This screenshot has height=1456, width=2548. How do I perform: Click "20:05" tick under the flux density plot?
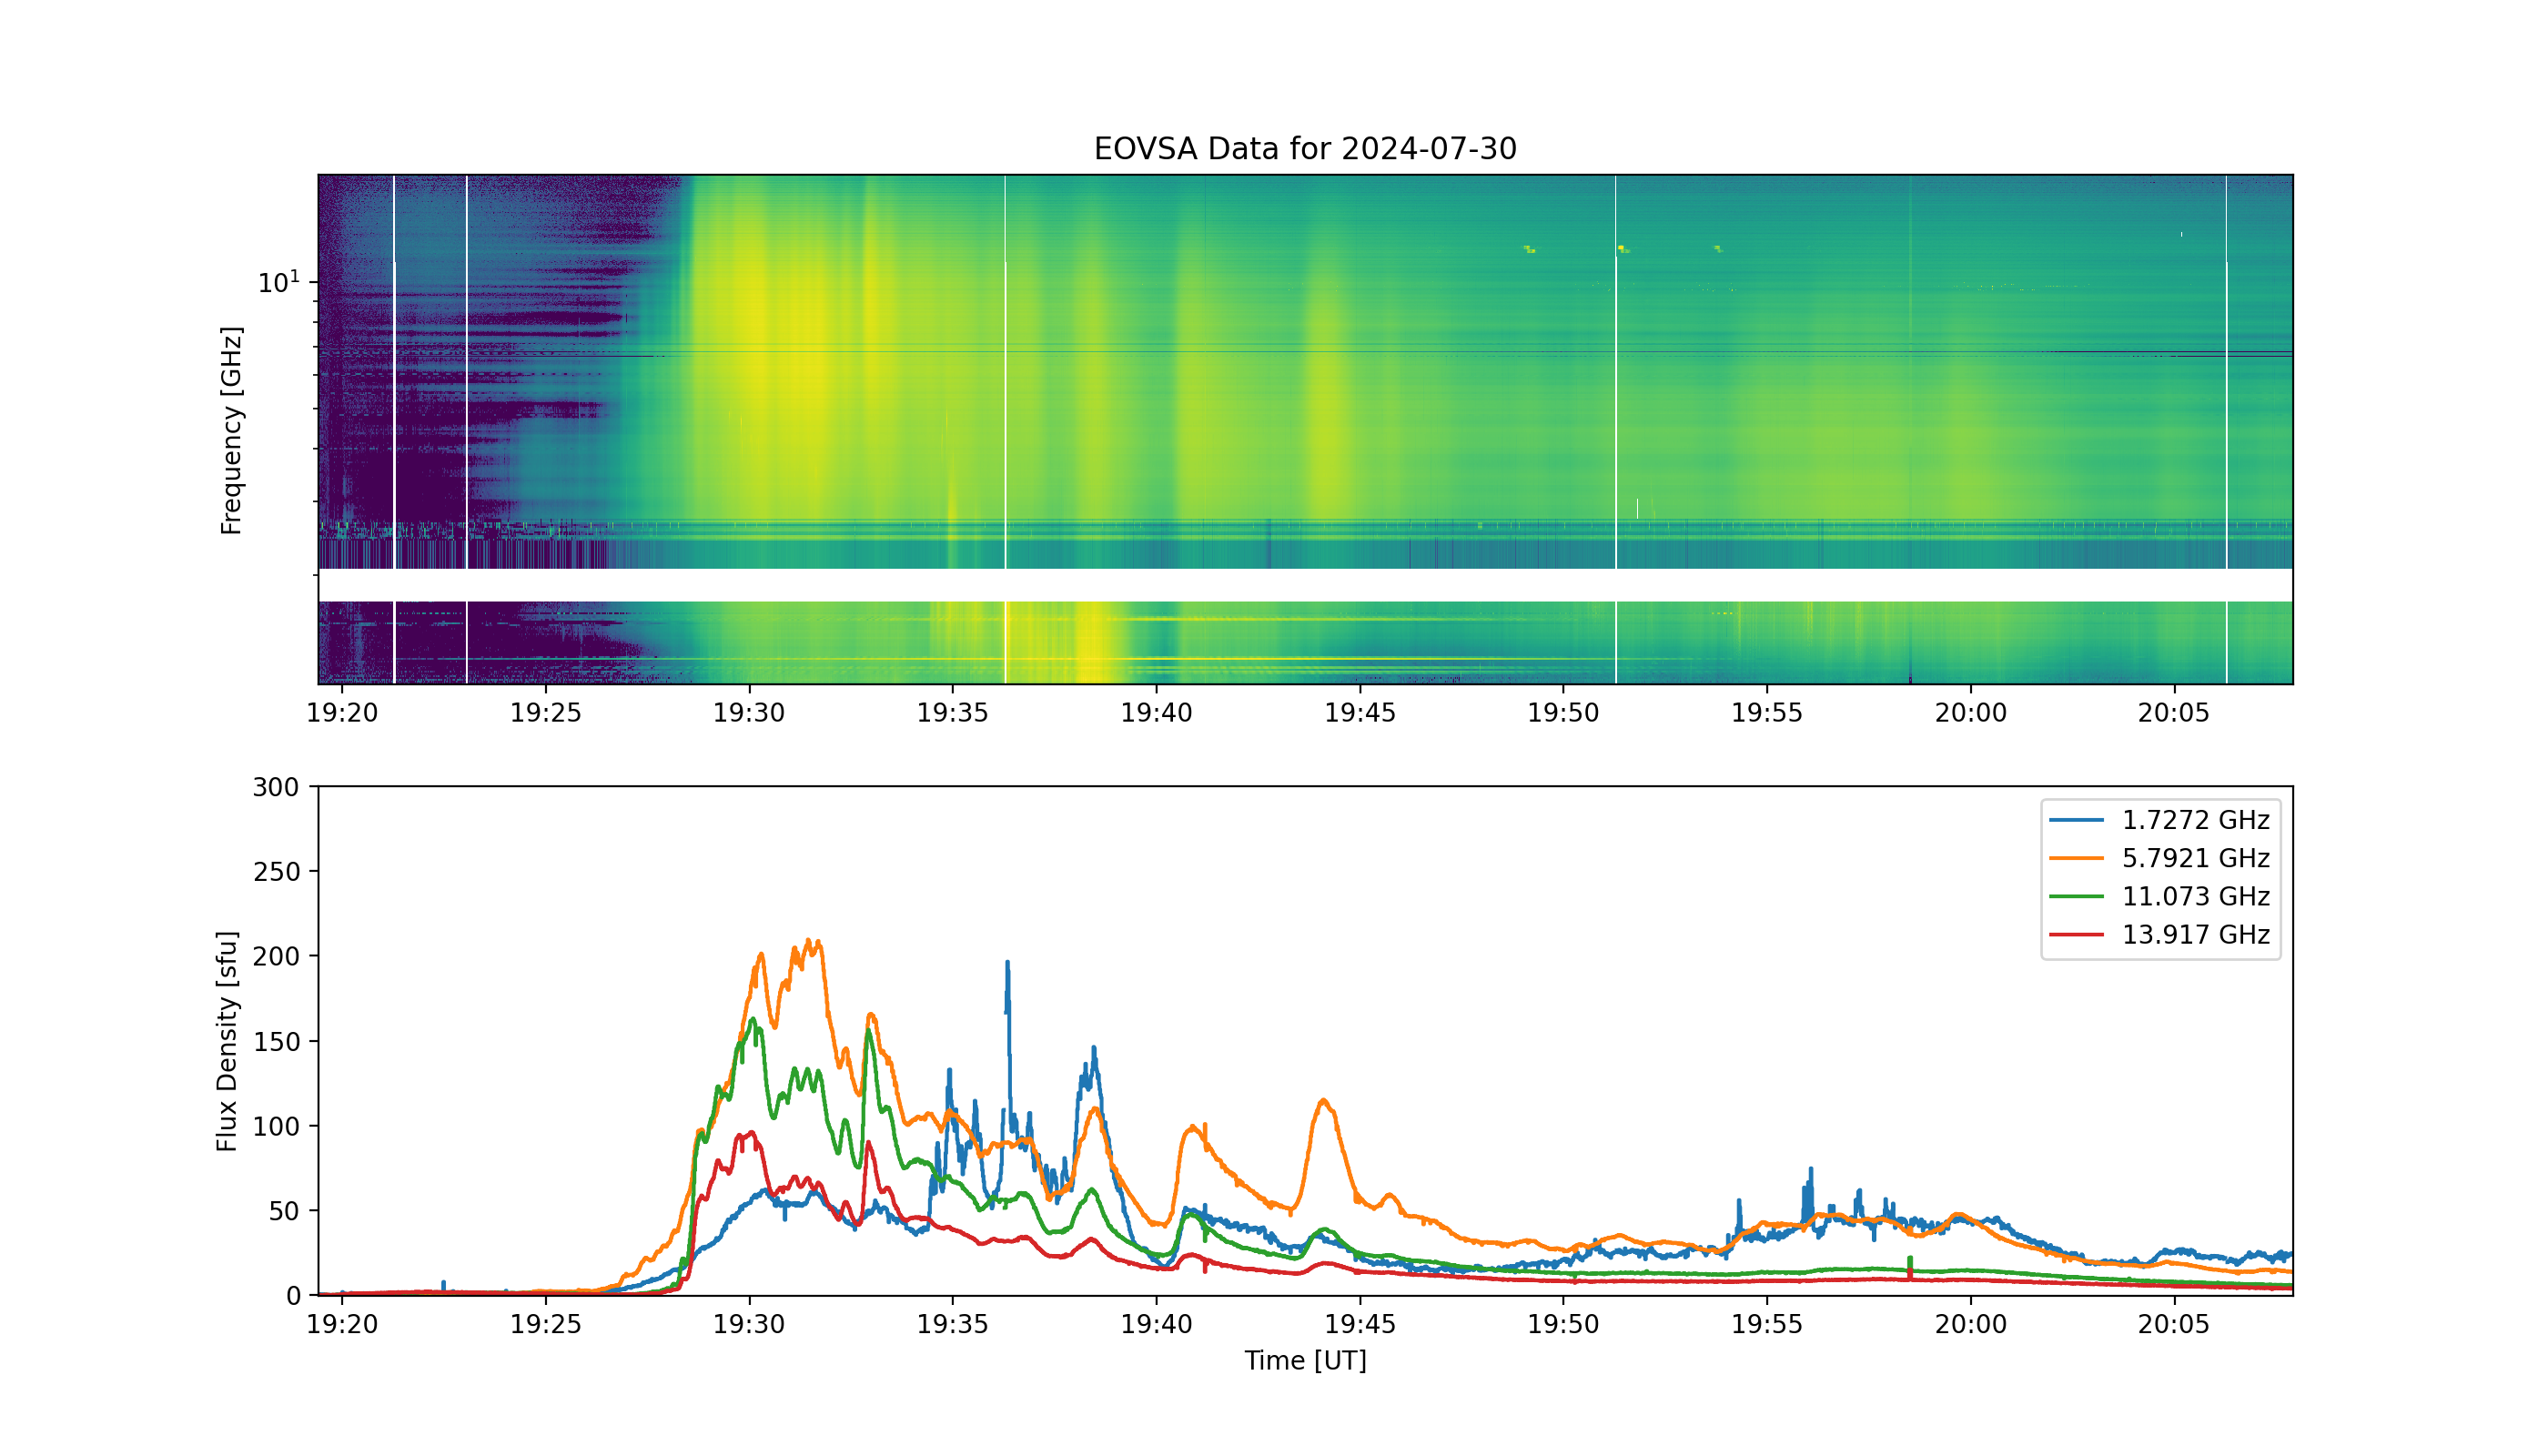2174,1325
